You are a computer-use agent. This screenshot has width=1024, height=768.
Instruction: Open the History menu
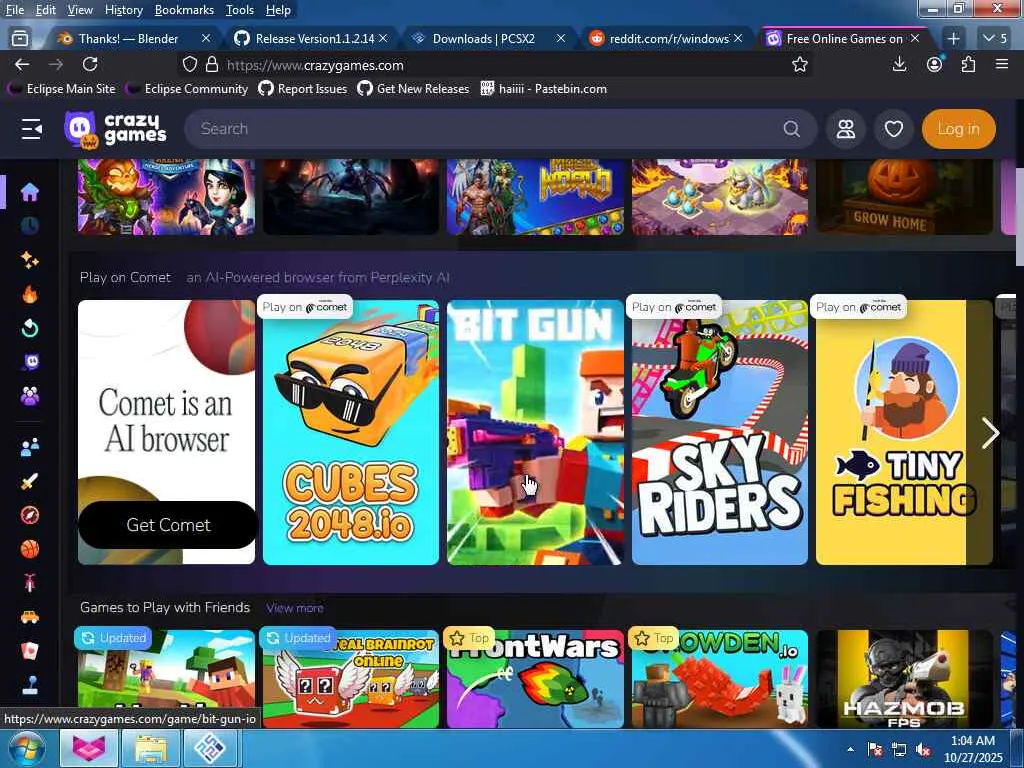[x=123, y=10]
